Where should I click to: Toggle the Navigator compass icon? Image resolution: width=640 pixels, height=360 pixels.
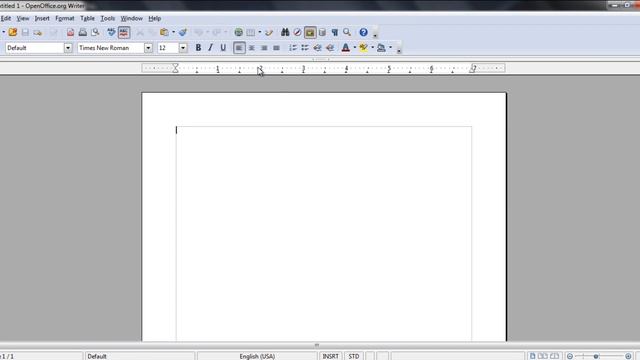click(x=297, y=32)
